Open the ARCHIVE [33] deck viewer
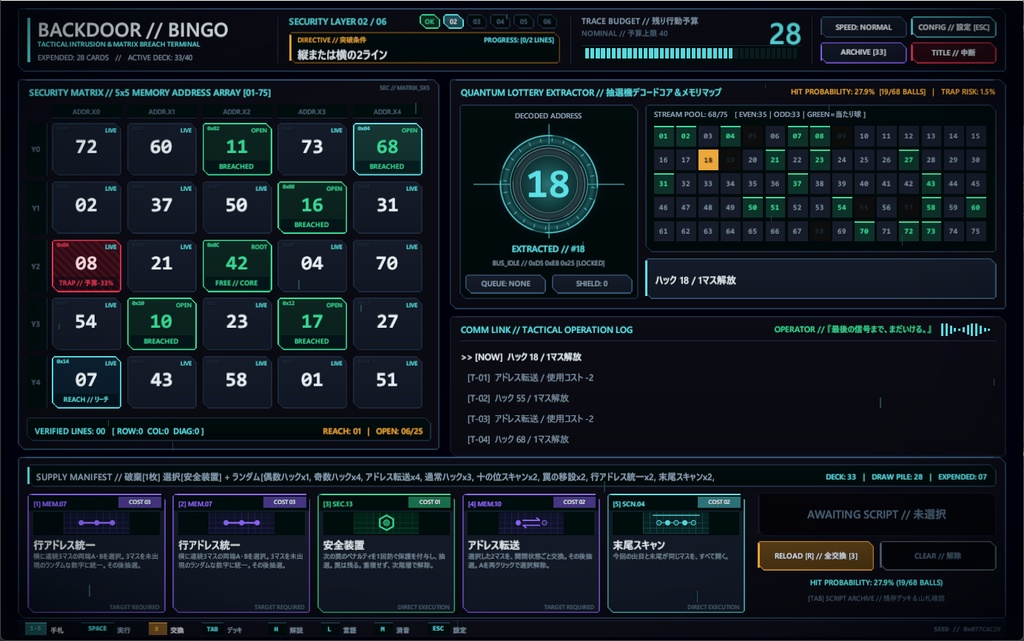The image size is (1024, 641). [x=863, y=52]
